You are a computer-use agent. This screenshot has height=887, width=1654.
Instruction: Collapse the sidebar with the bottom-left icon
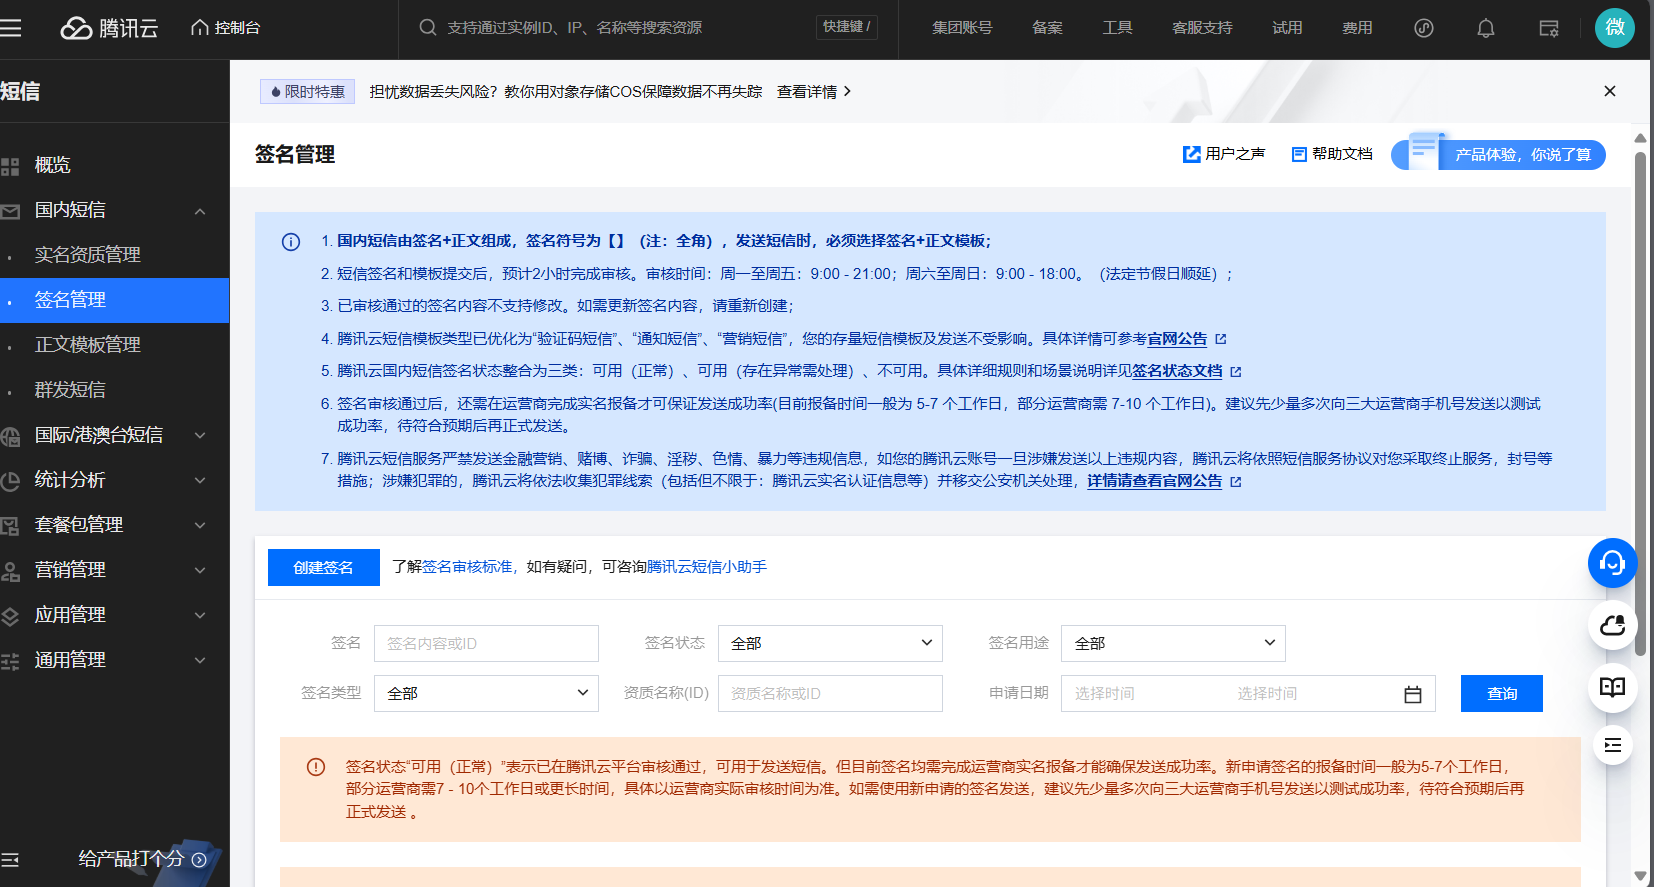[10, 860]
